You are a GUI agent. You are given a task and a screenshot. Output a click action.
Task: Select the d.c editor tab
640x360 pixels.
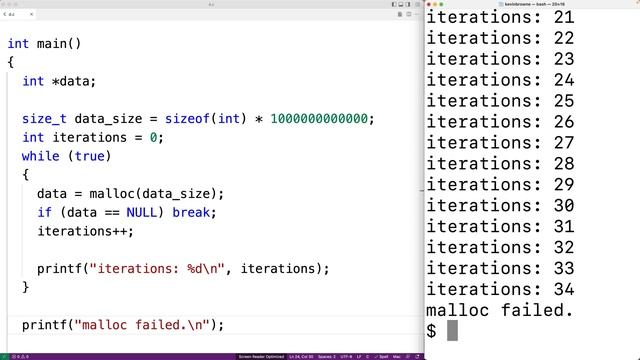pos(18,14)
